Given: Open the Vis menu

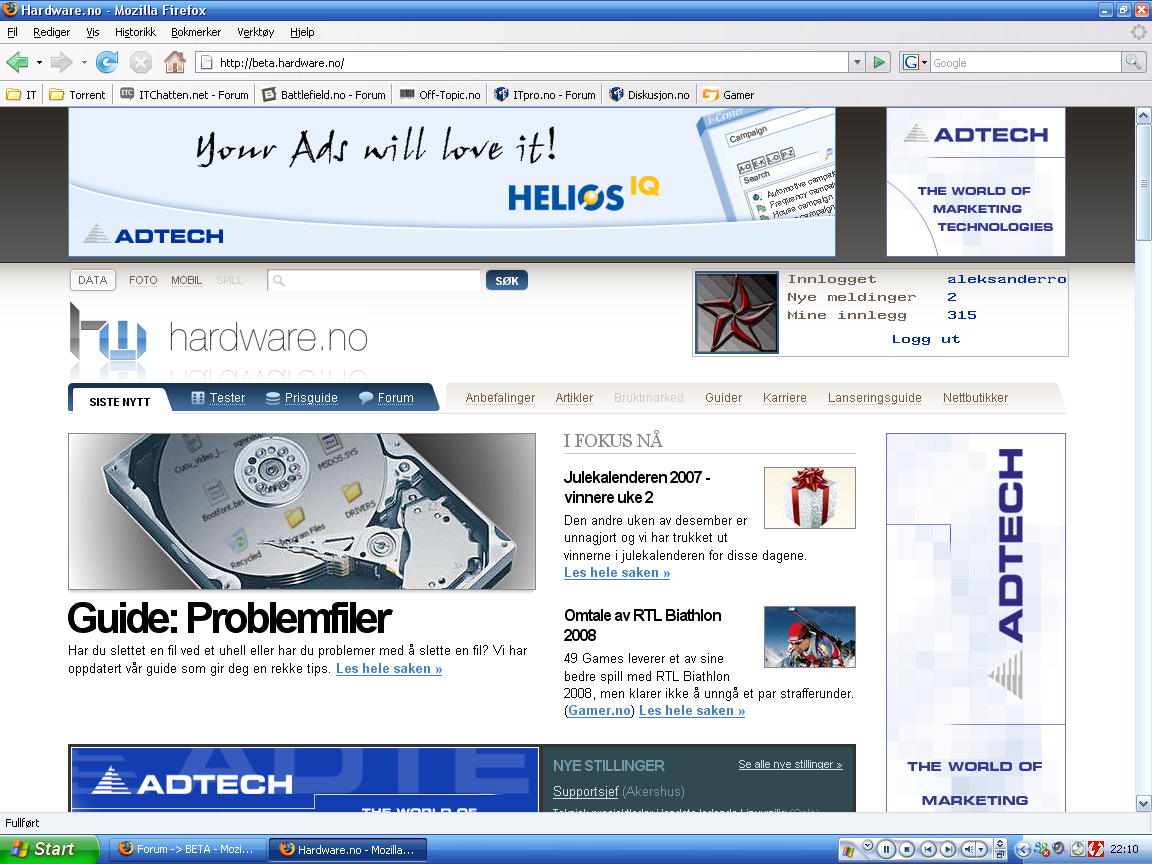Looking at the screenshot, I should (93, 32).
